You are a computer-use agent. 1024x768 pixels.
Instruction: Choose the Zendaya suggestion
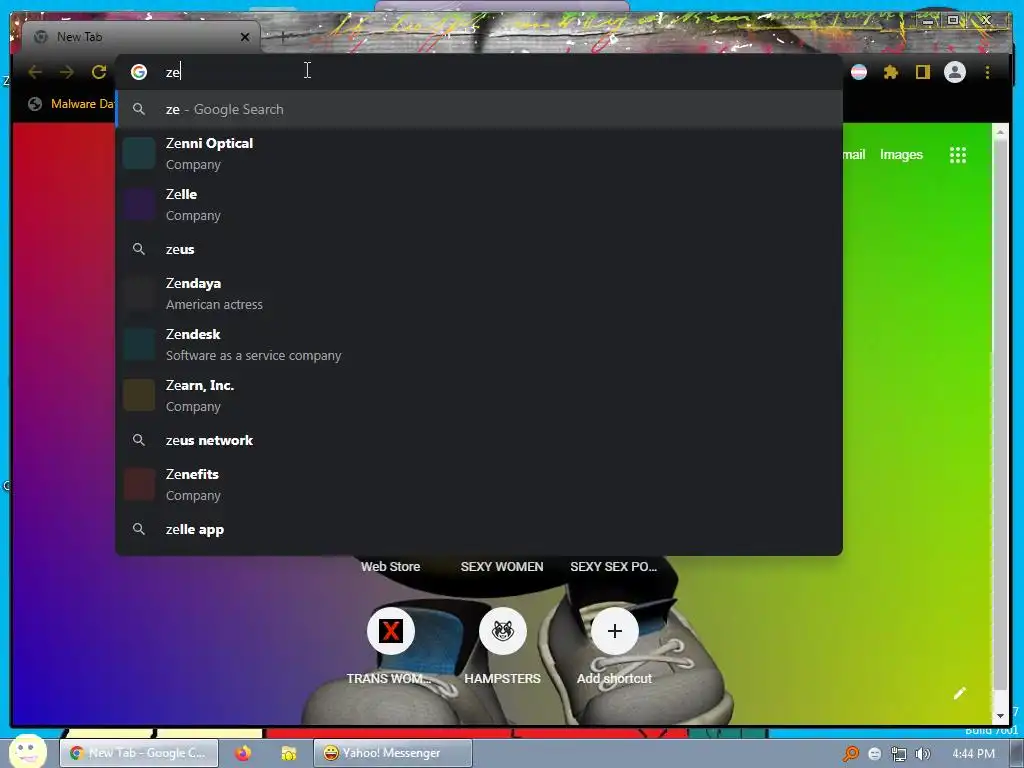pos(479,293)
